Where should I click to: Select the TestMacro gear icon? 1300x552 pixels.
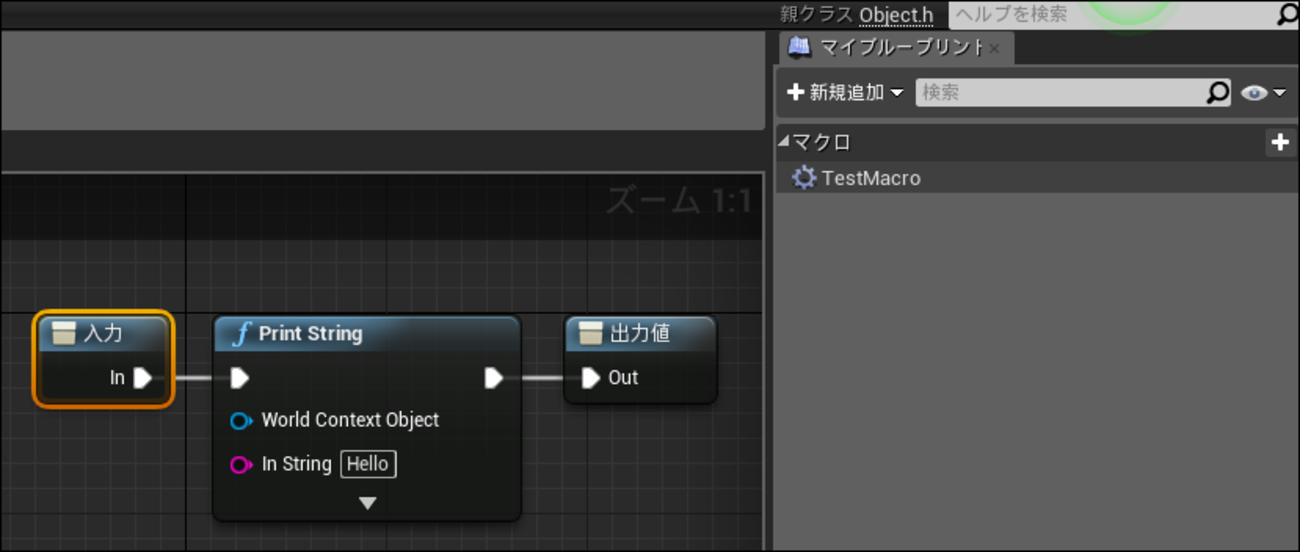pyautogui.click(x=803, y=178)
